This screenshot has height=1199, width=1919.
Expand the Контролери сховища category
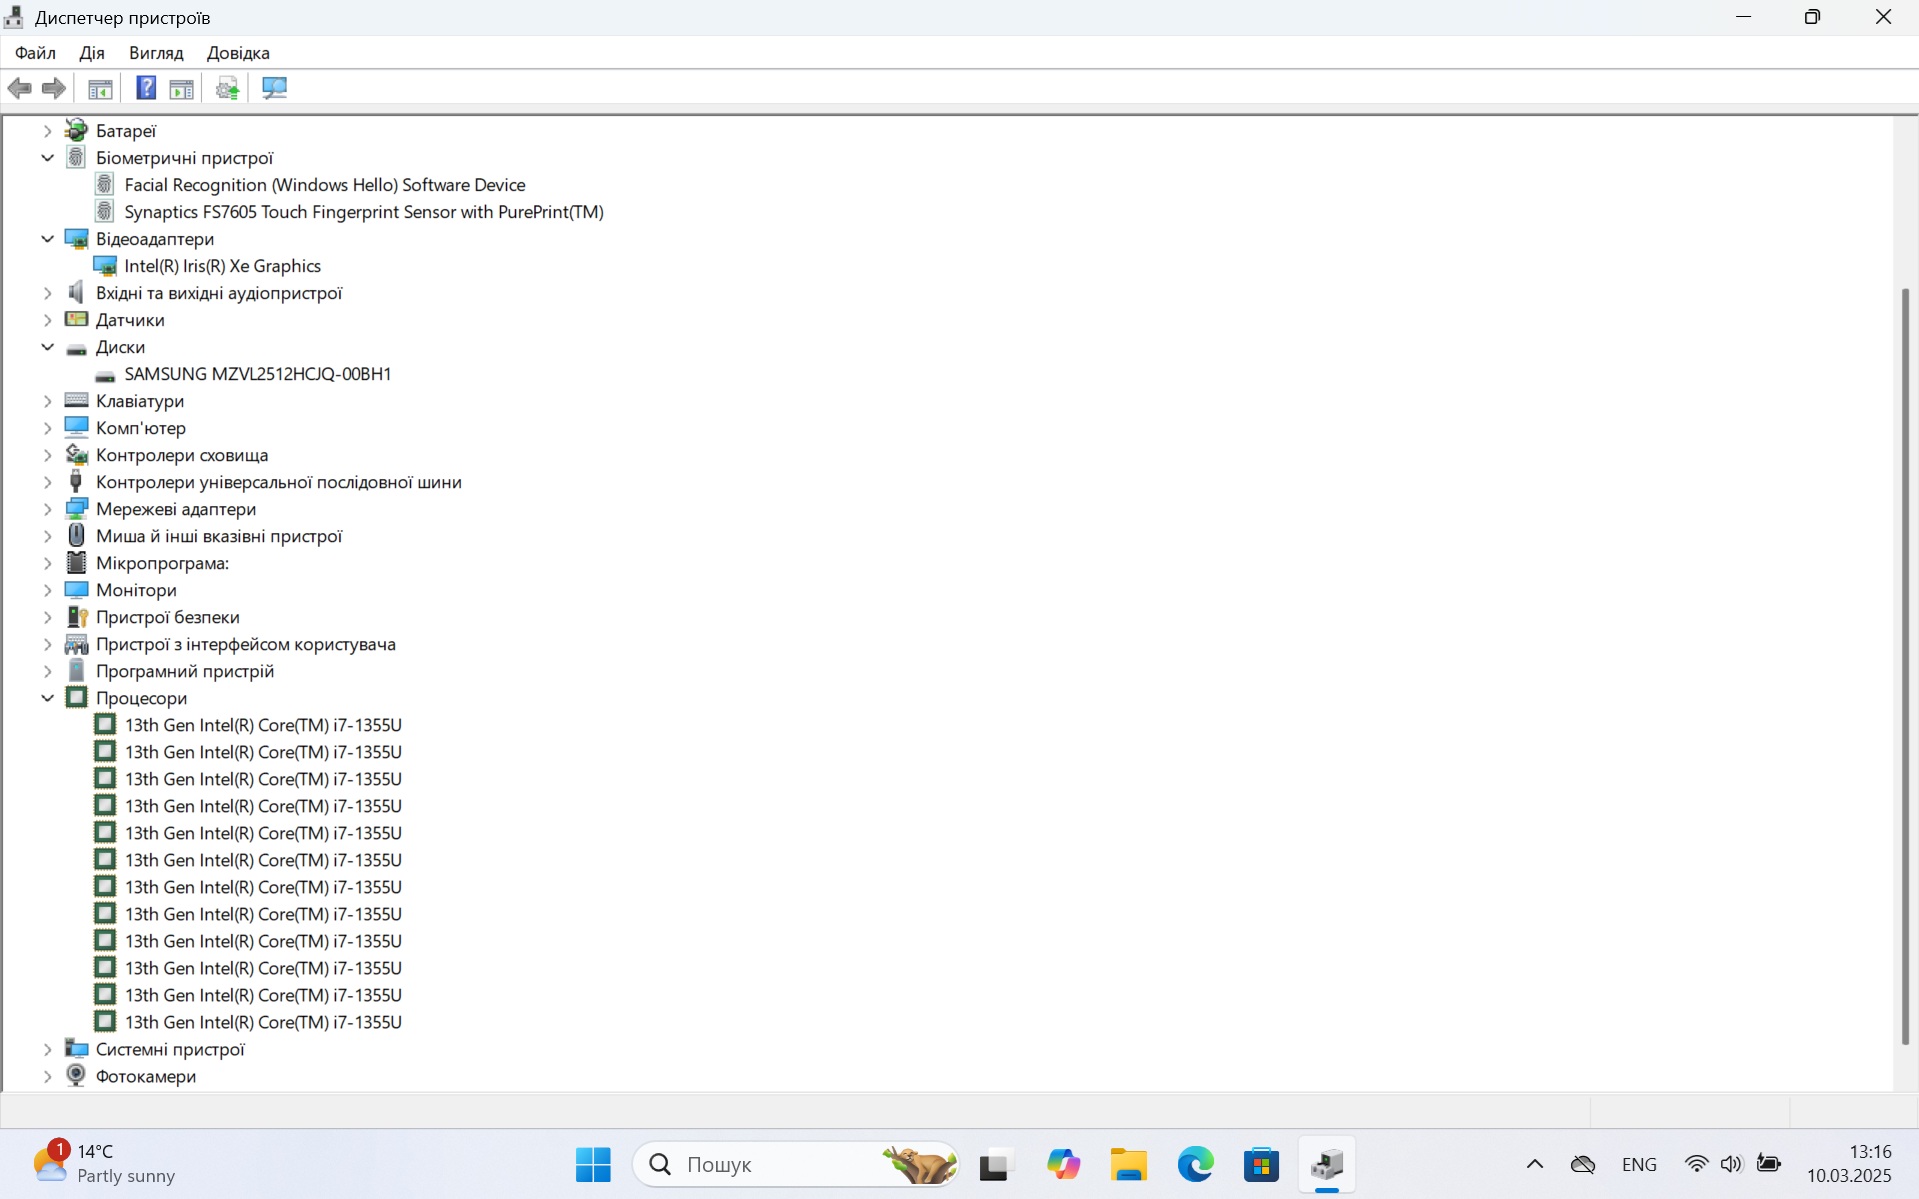coord(47,454)
